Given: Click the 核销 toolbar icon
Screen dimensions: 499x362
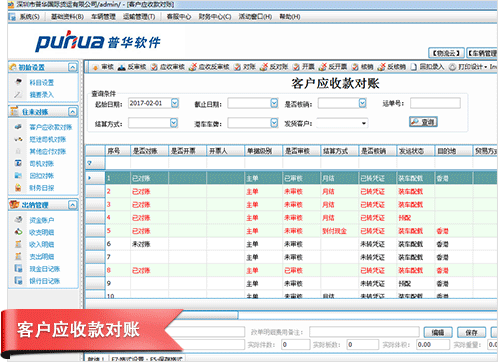Looking at the screenshot, I should (355, 67).
